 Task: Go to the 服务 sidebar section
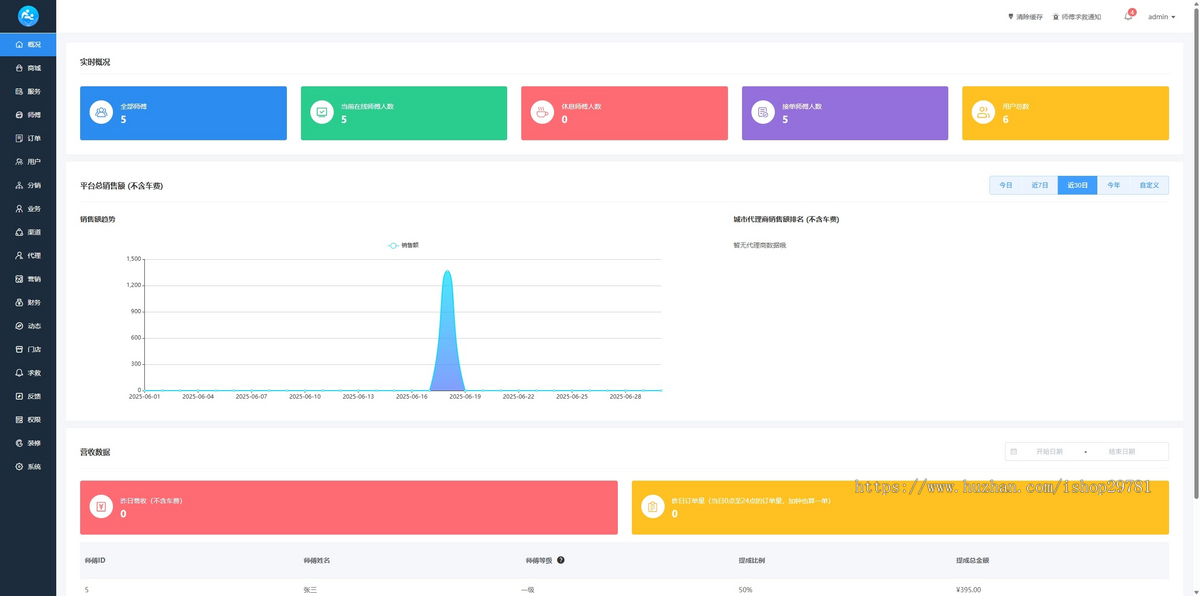coord(28,91)
